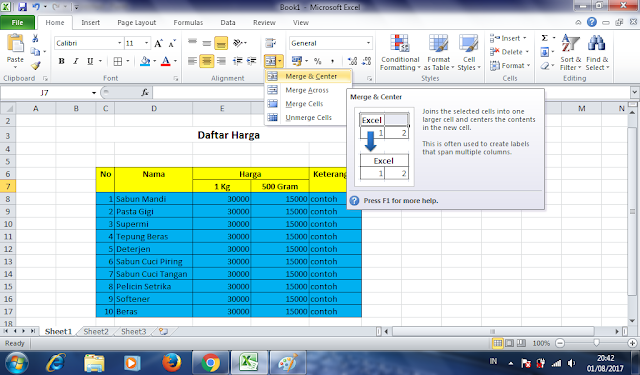
Task: Increase font size with Grow Font
Action: (158, 43)
